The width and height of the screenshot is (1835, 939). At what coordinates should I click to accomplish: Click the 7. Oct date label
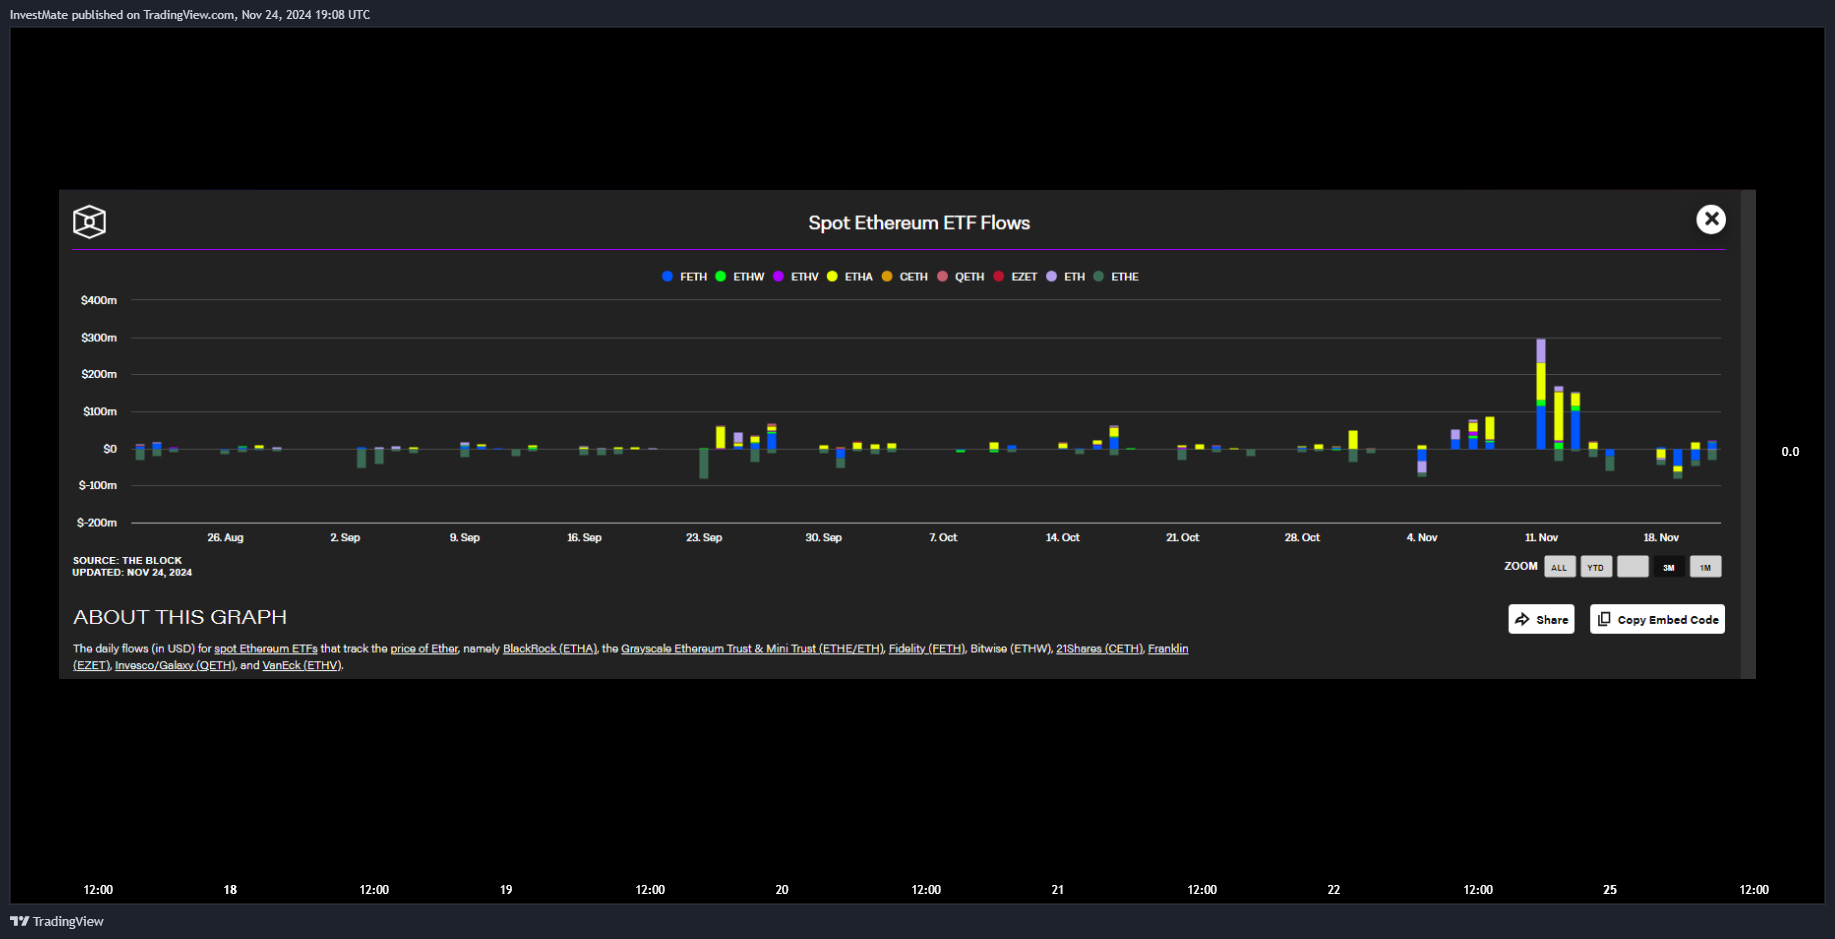point(943,538)
